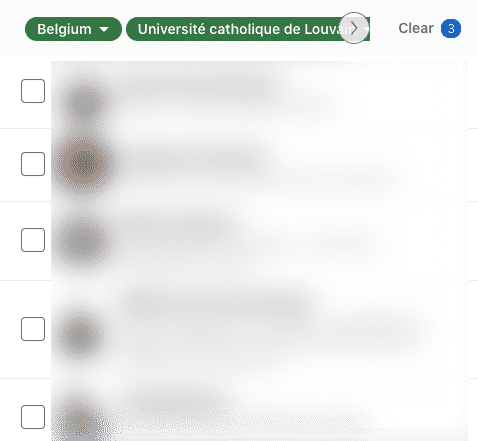Screen dimensions: 478x441
Task: Click the blue filter count badge
Action: [x=451, y=29]
